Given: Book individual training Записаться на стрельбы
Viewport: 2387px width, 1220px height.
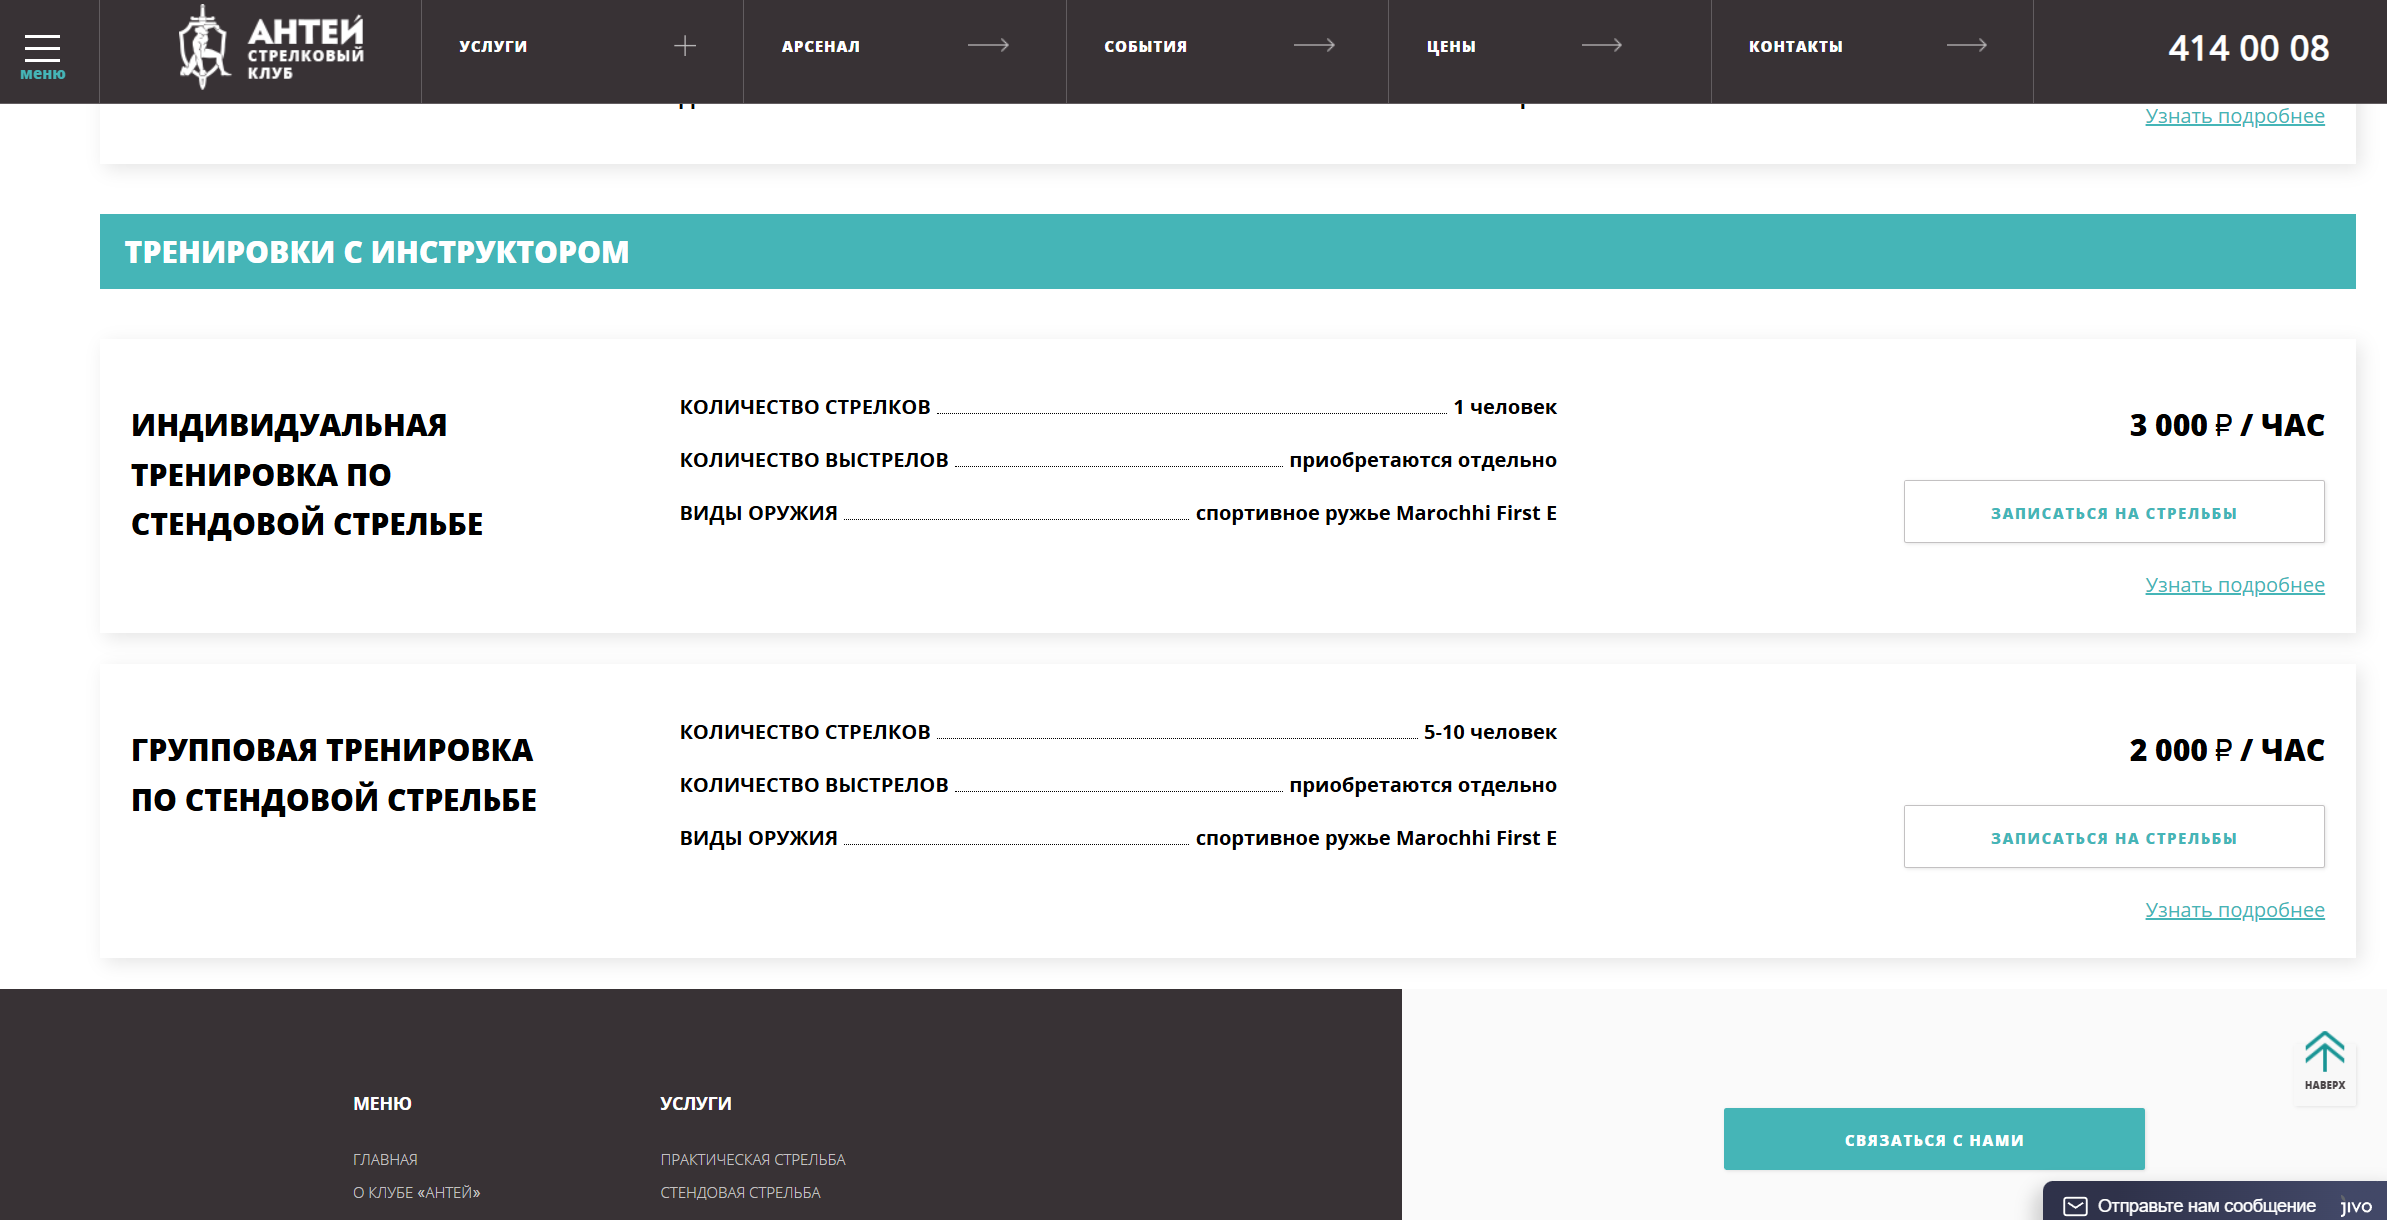Looking at the screenshot, I should [x=2113, y=512].
